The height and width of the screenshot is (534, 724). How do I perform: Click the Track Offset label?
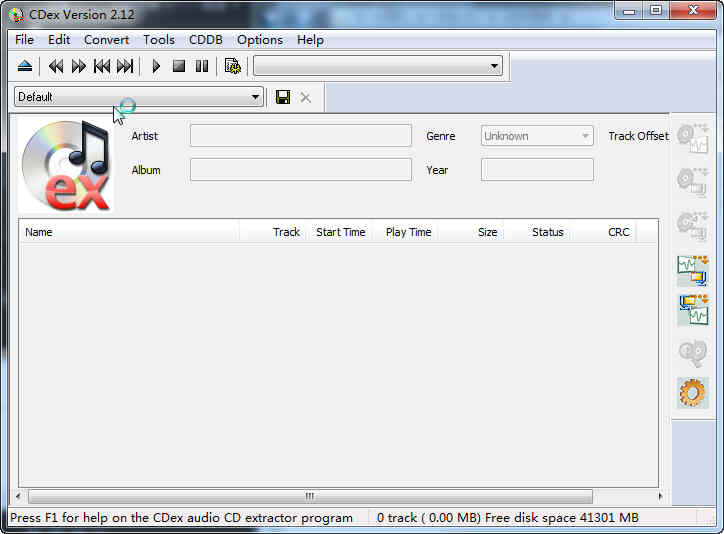638,136
